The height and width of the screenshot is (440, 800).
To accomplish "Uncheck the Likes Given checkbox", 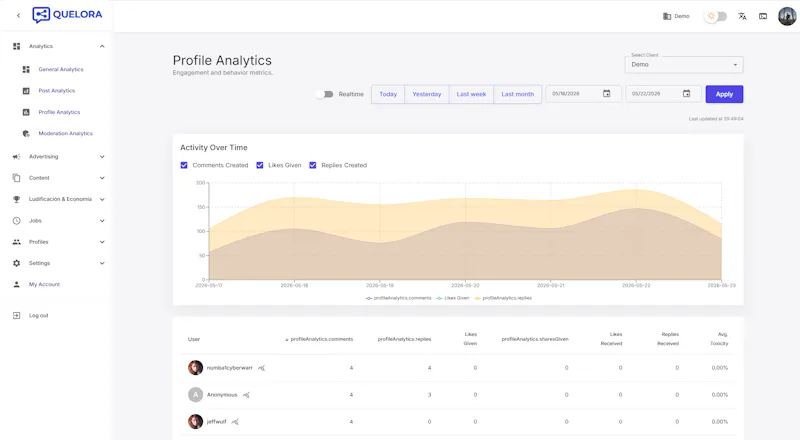I will (x=260, y=165).
